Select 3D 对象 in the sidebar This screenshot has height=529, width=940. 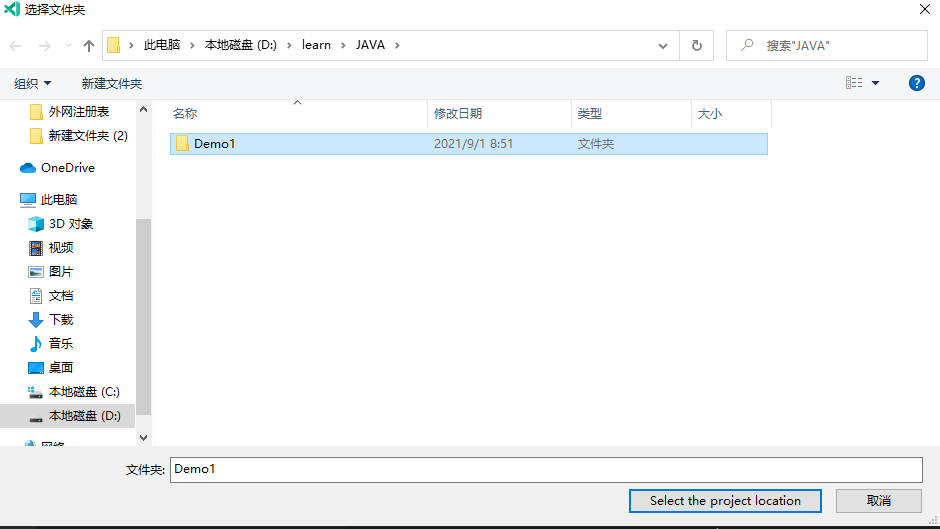point(70,224)
